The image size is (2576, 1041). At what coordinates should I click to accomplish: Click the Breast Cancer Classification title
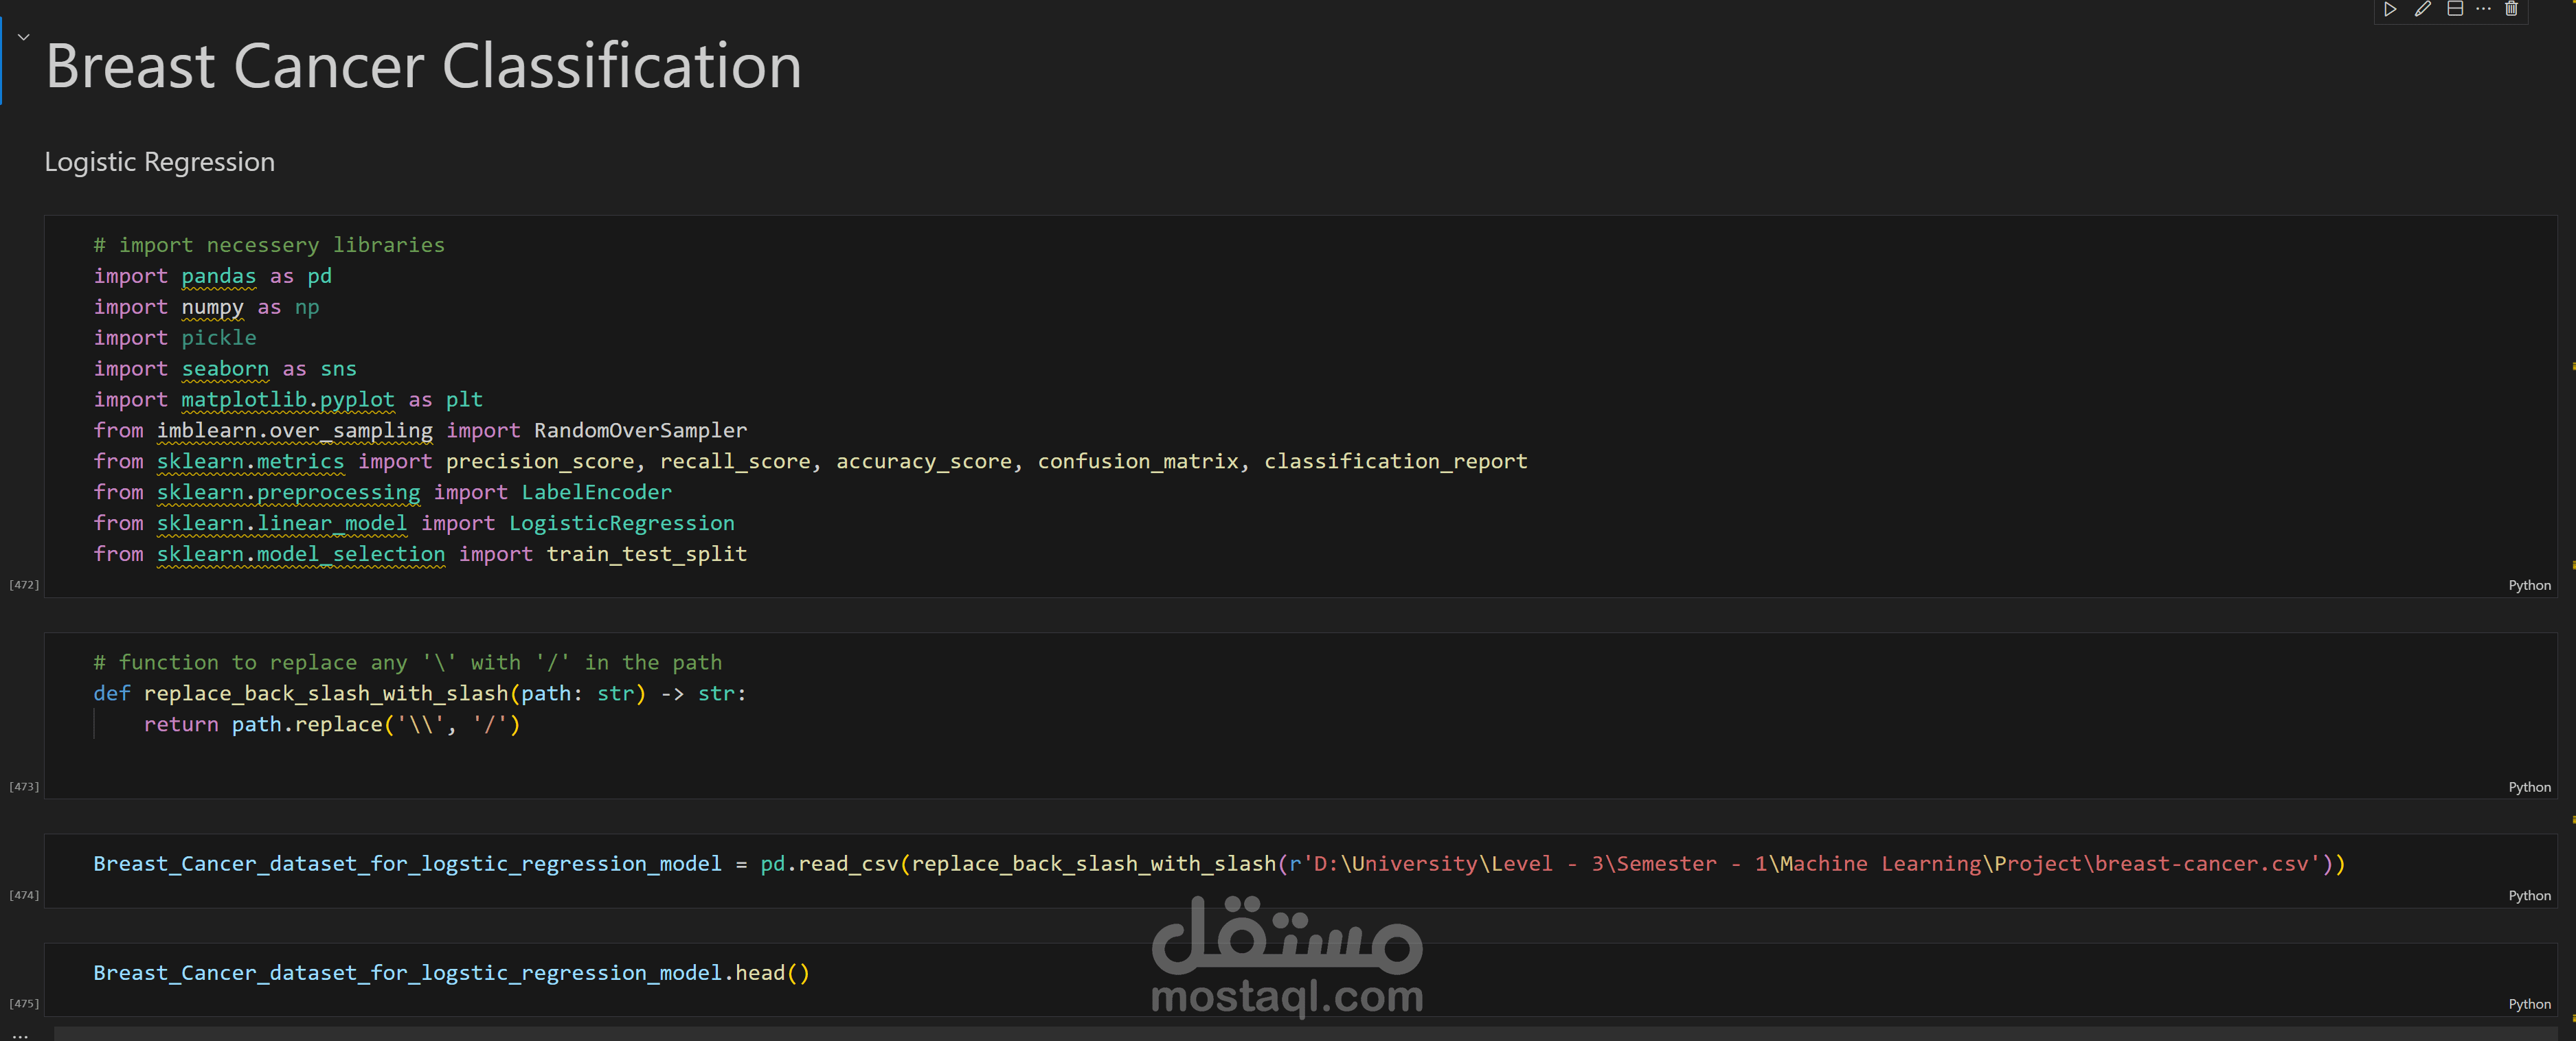pyautogui.click(x=423, y=66)
